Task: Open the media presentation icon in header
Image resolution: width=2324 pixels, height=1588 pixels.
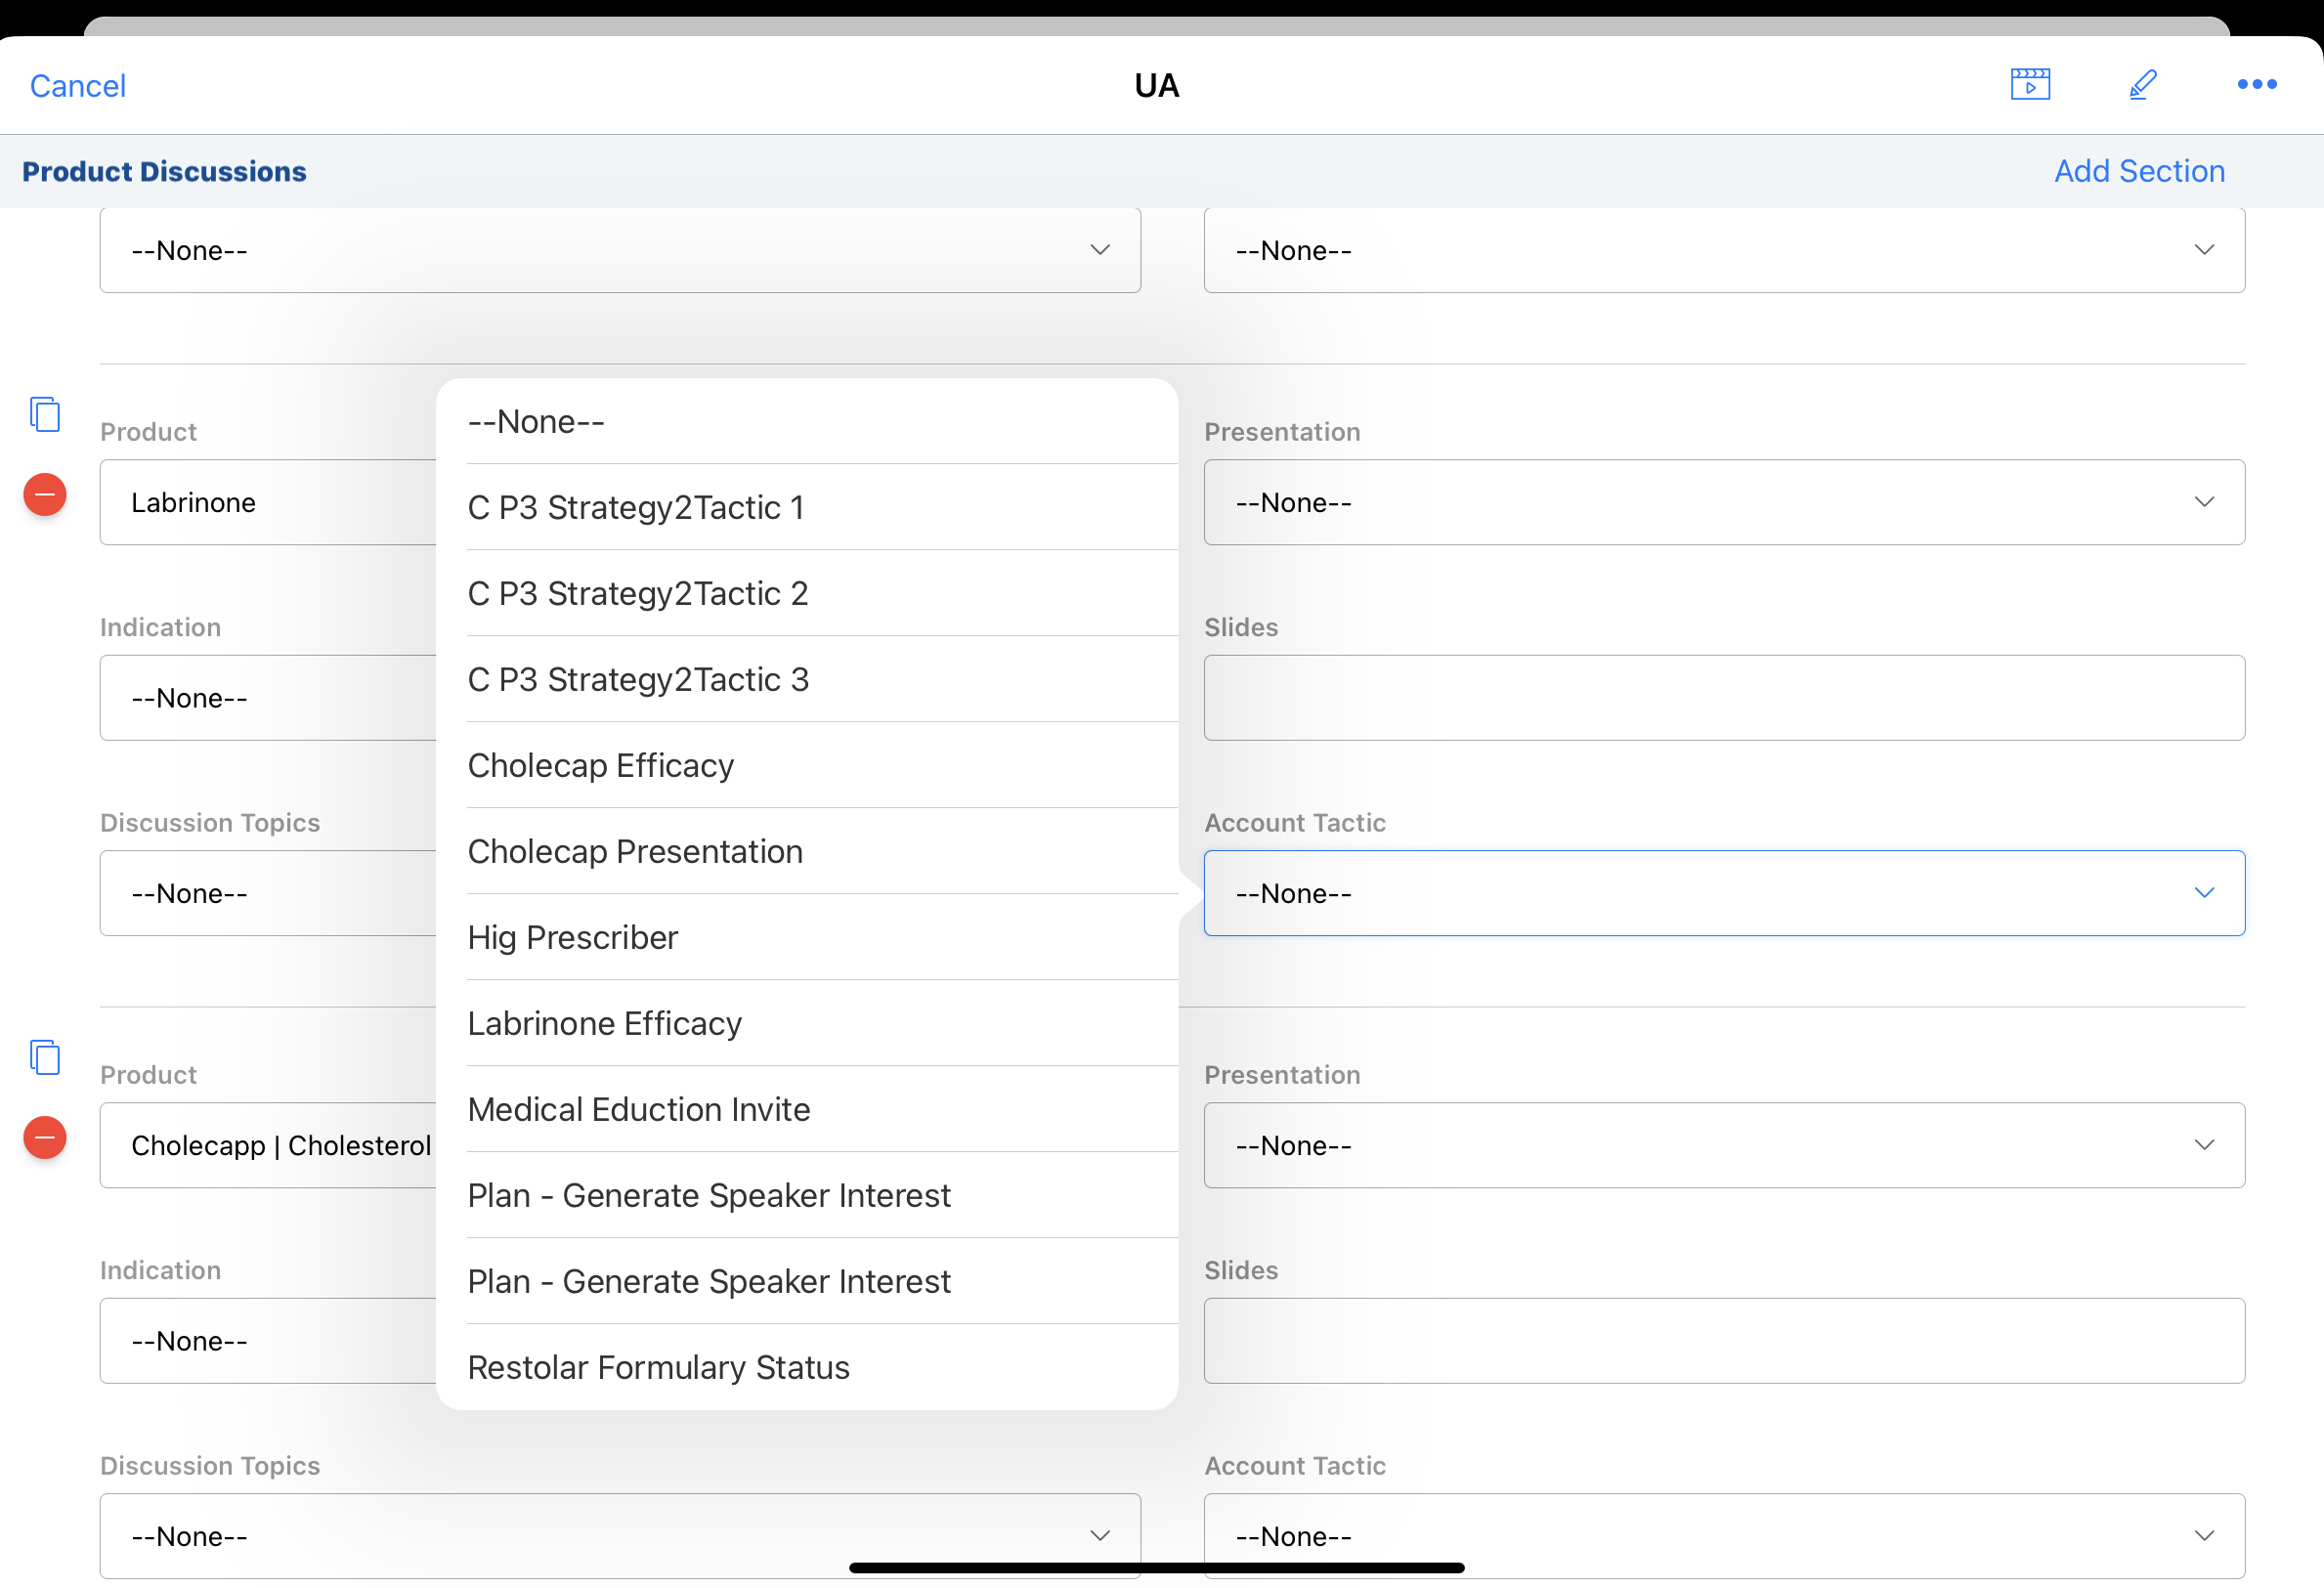Action: [2029, 85]
